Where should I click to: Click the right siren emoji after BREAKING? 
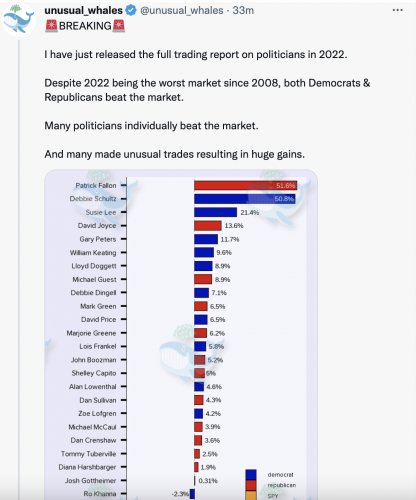[x=119, y=26]
